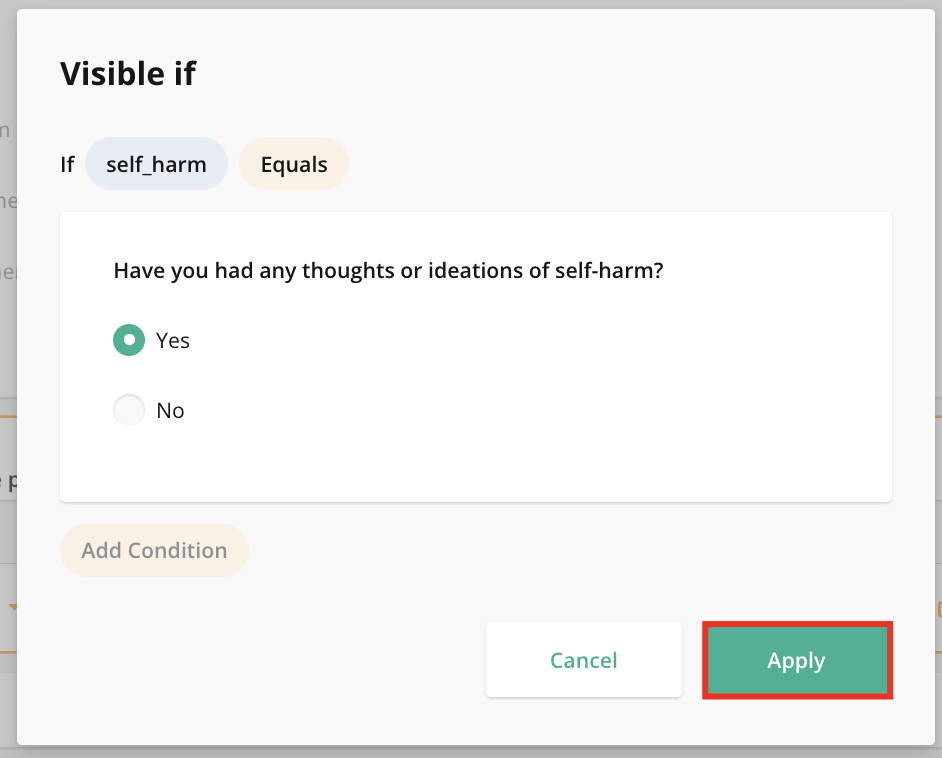Cancel the visibility condition setup
This screenshot has height=758, width=942.
coord(583,660)
